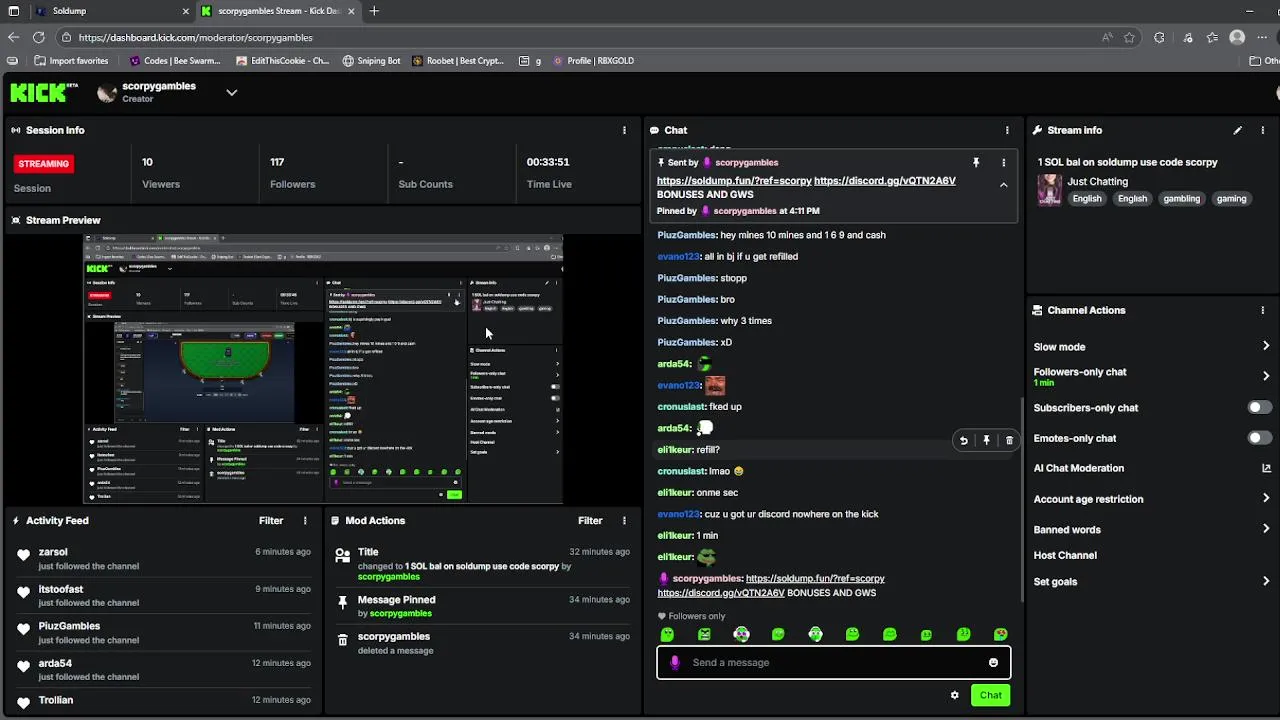The width and height of the screenshot is (1280, 720).
Task: Open browser profile avatar
Action: (1237, 37)
